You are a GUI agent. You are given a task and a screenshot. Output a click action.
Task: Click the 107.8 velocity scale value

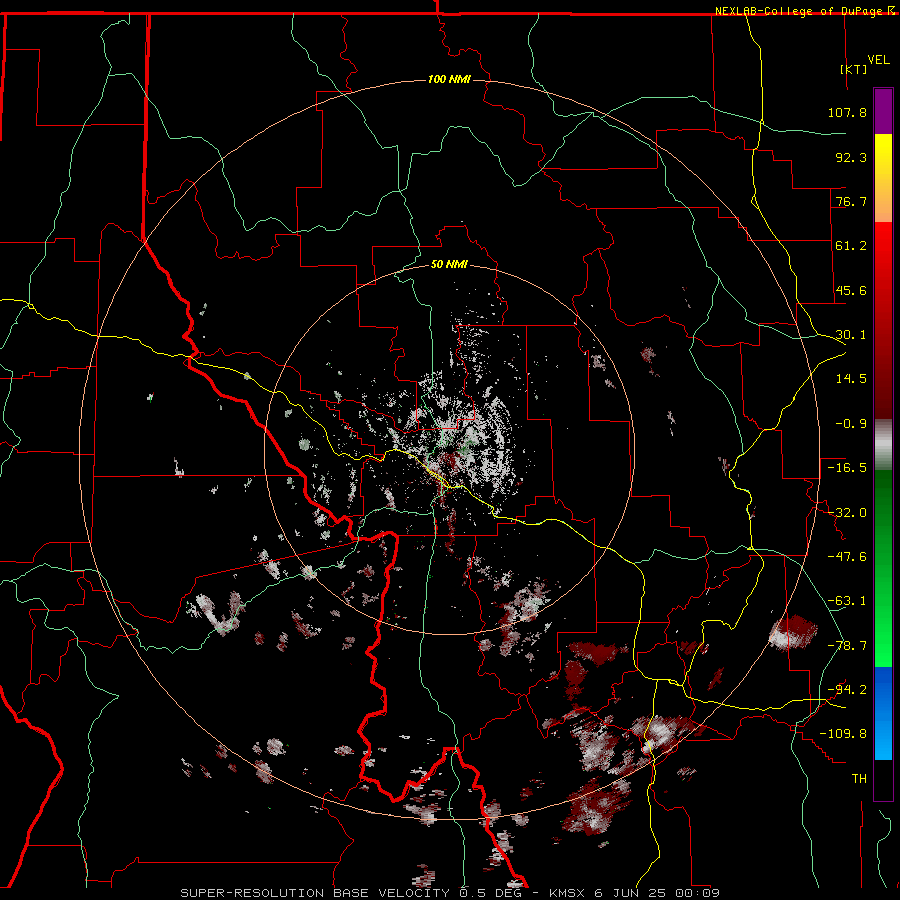[x=847, y=112]
